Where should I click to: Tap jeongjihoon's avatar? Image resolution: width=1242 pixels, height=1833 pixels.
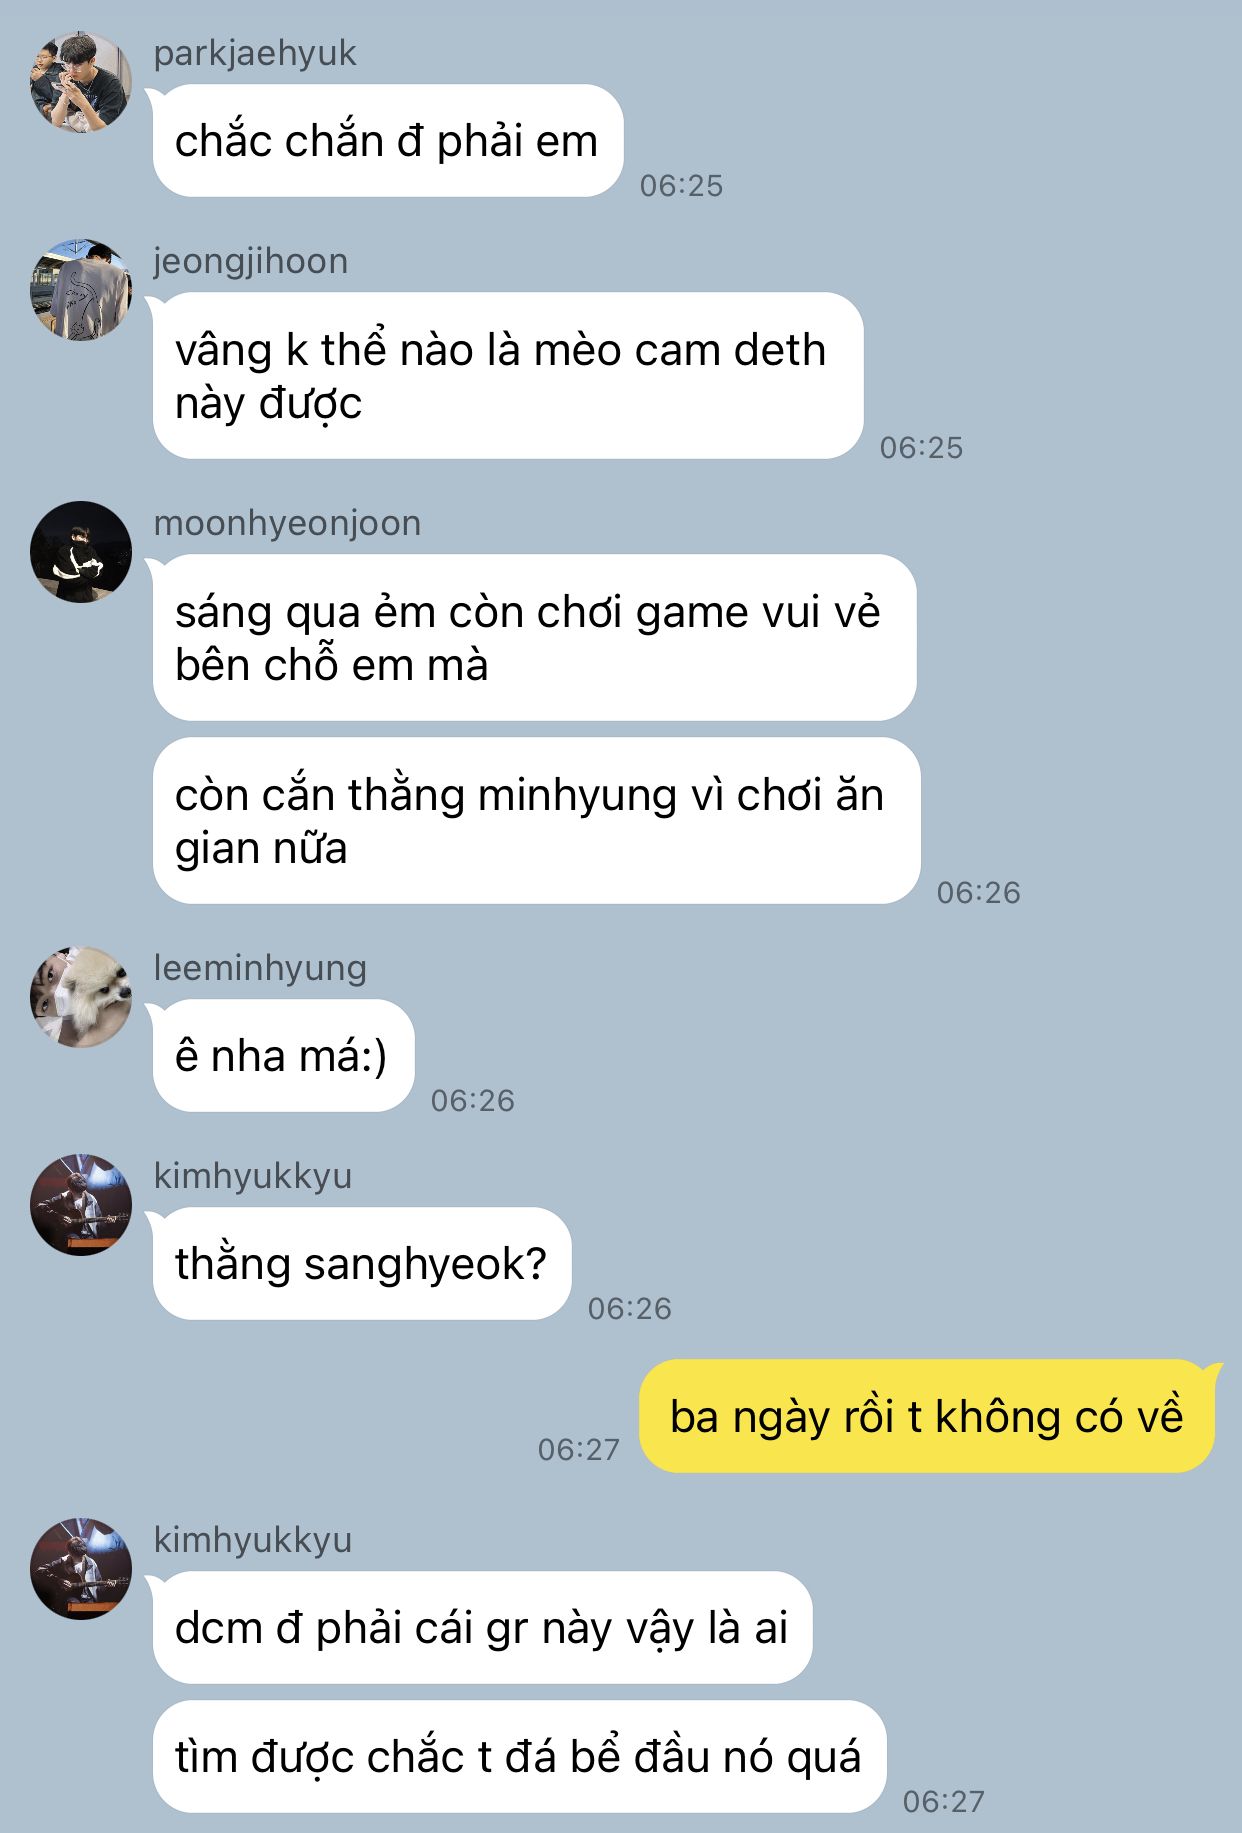click(81, 290)
